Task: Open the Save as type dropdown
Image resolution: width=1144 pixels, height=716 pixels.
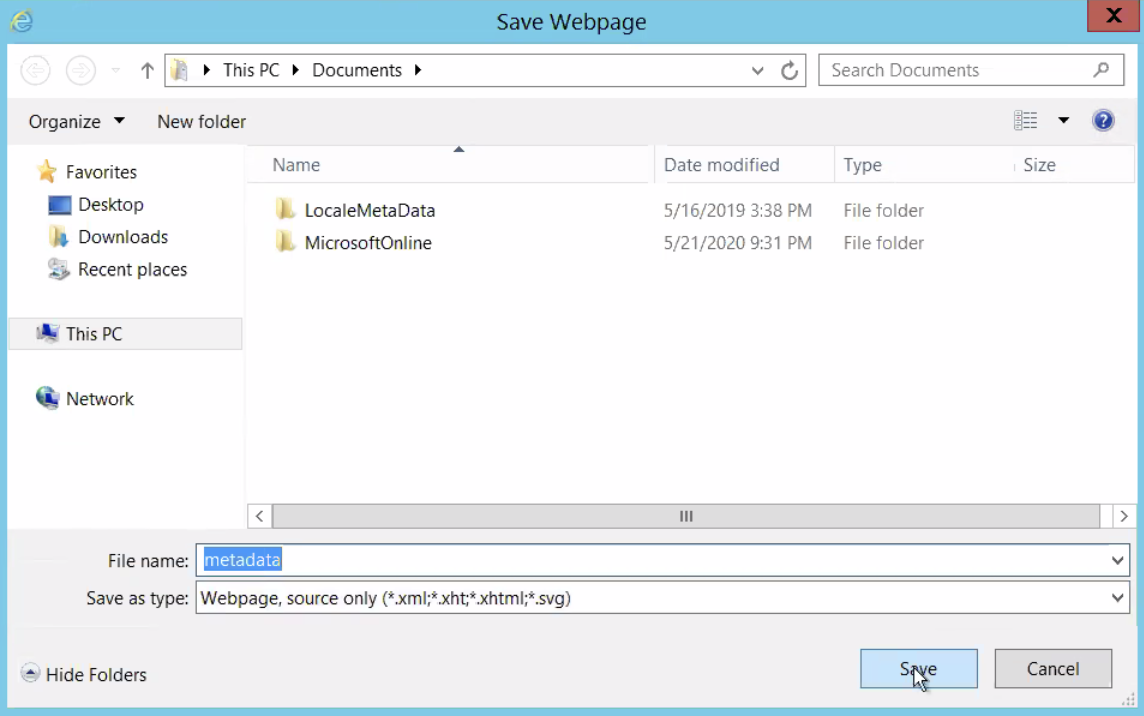Action: click(x=1117, y=598)
